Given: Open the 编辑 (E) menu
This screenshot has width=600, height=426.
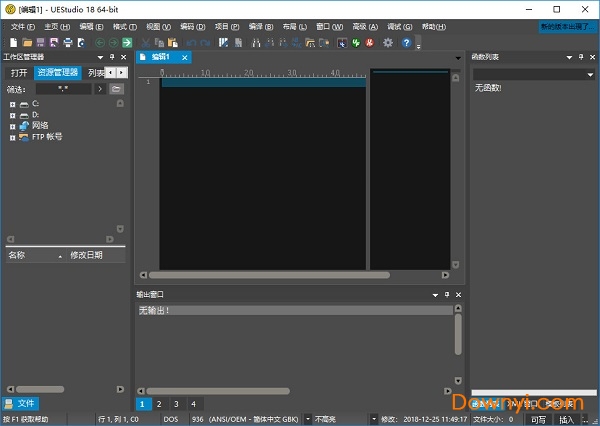Looking at the screenshot, I should pos(91,27).
